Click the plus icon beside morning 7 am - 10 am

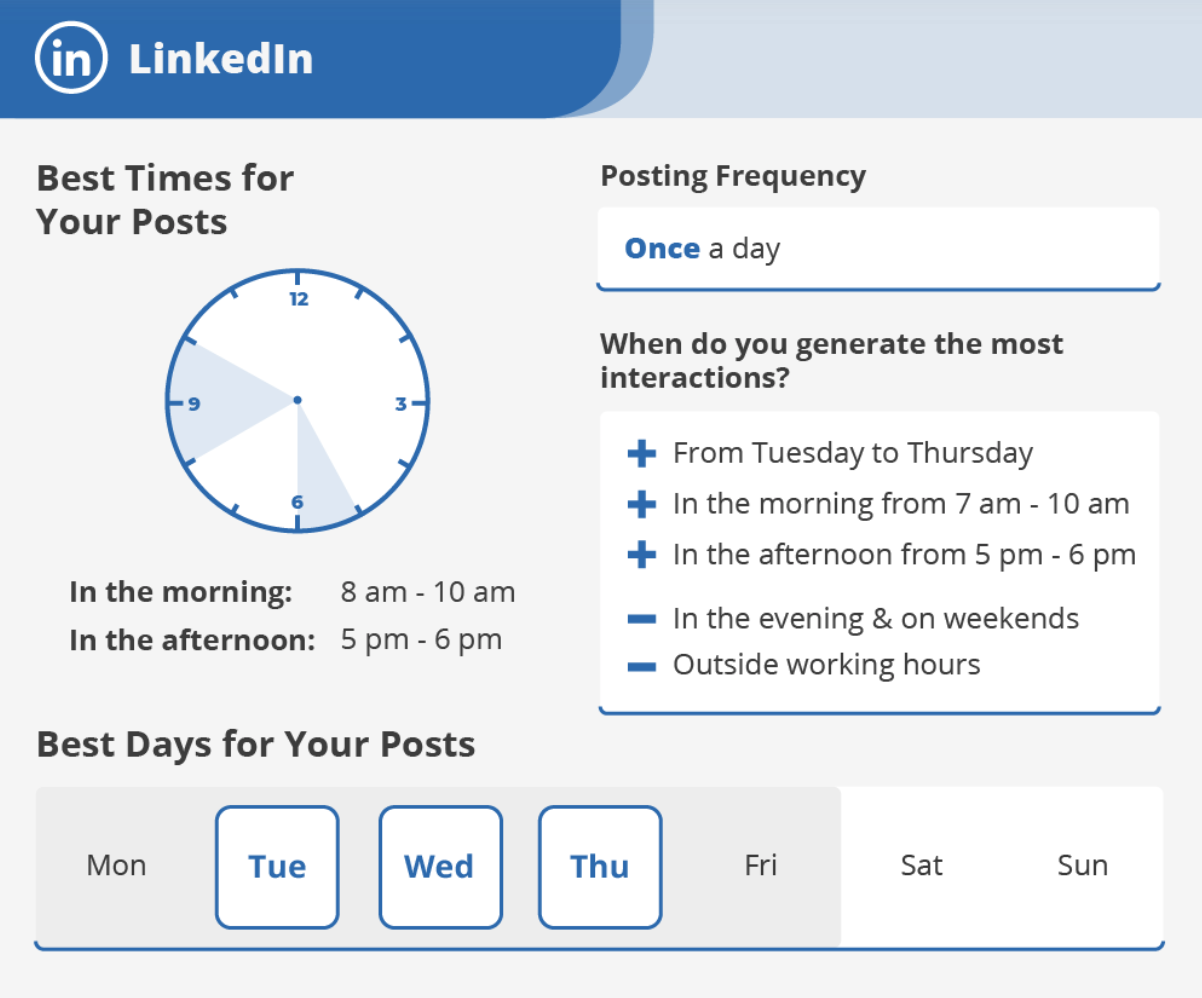641,504
